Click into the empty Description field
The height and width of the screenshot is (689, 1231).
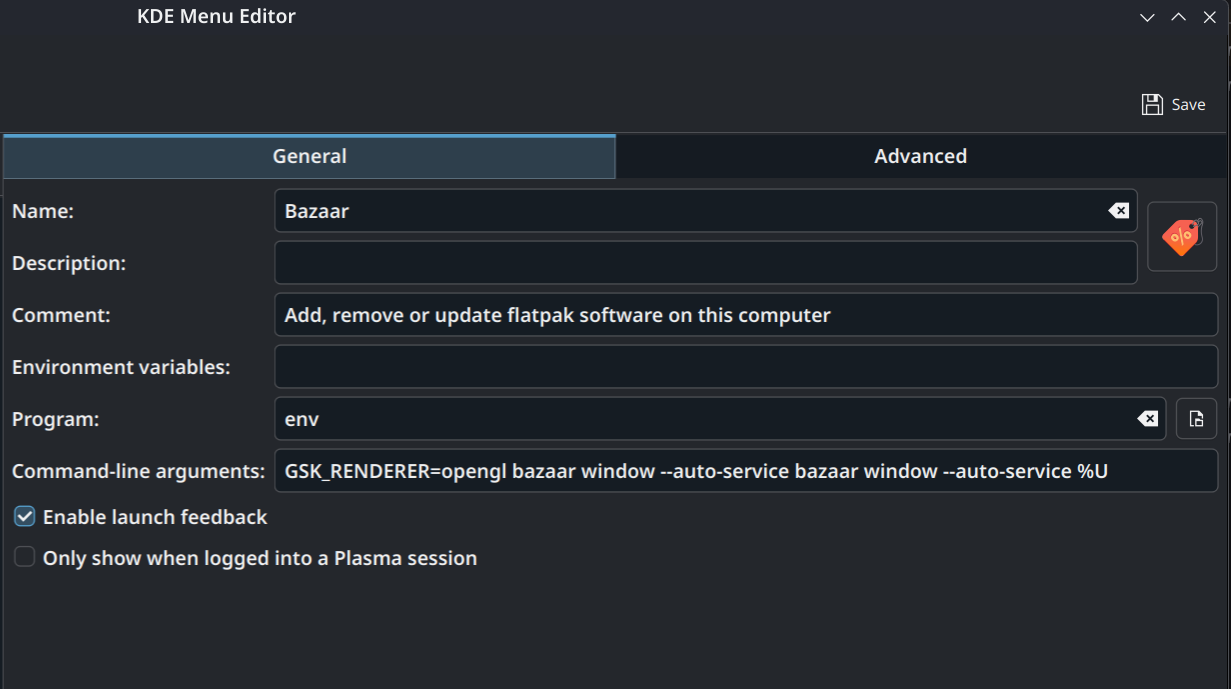click(x=705, y=262)
